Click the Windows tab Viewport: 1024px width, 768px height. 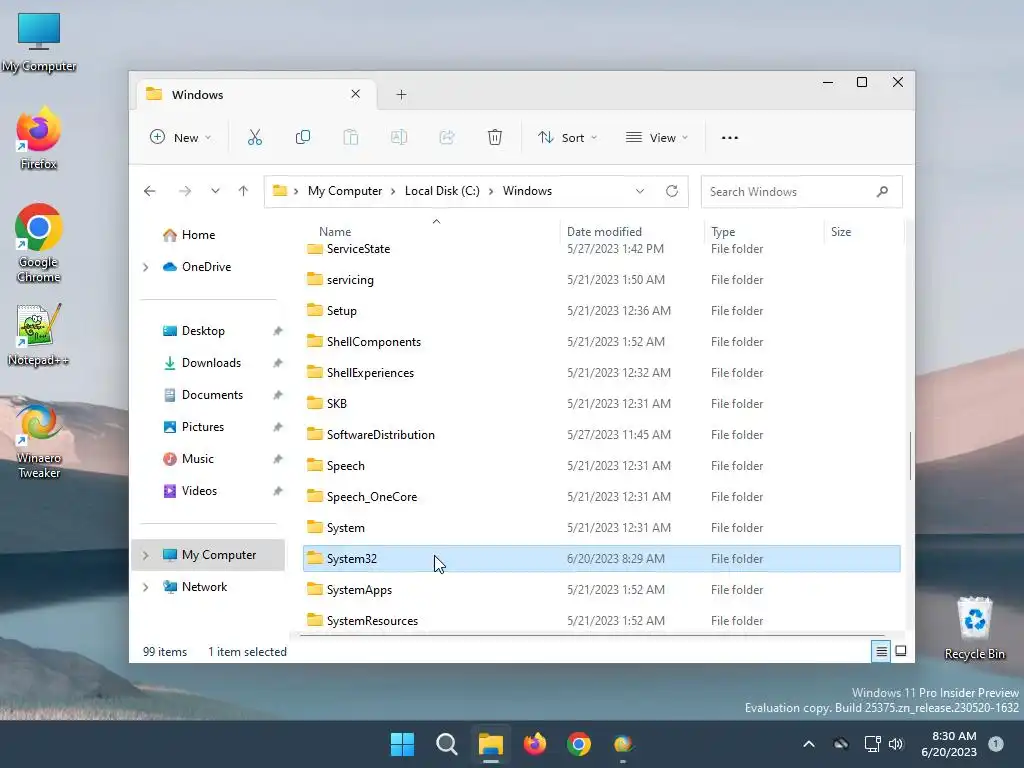pyautogui.click(x=255, y=95)
